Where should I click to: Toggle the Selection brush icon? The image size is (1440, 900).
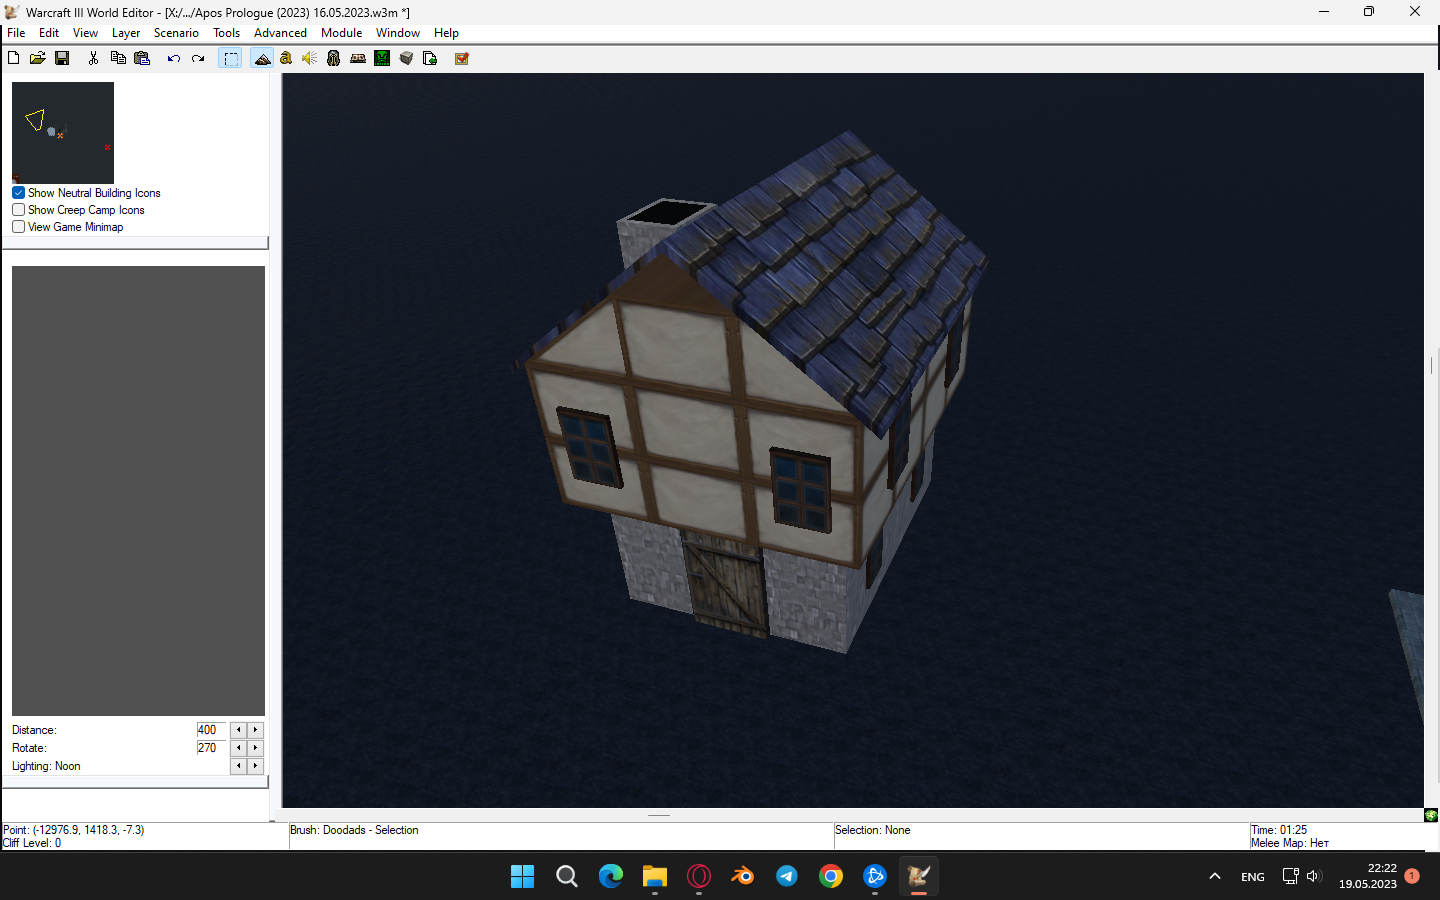pyautogui.click(x=231, y=58)
